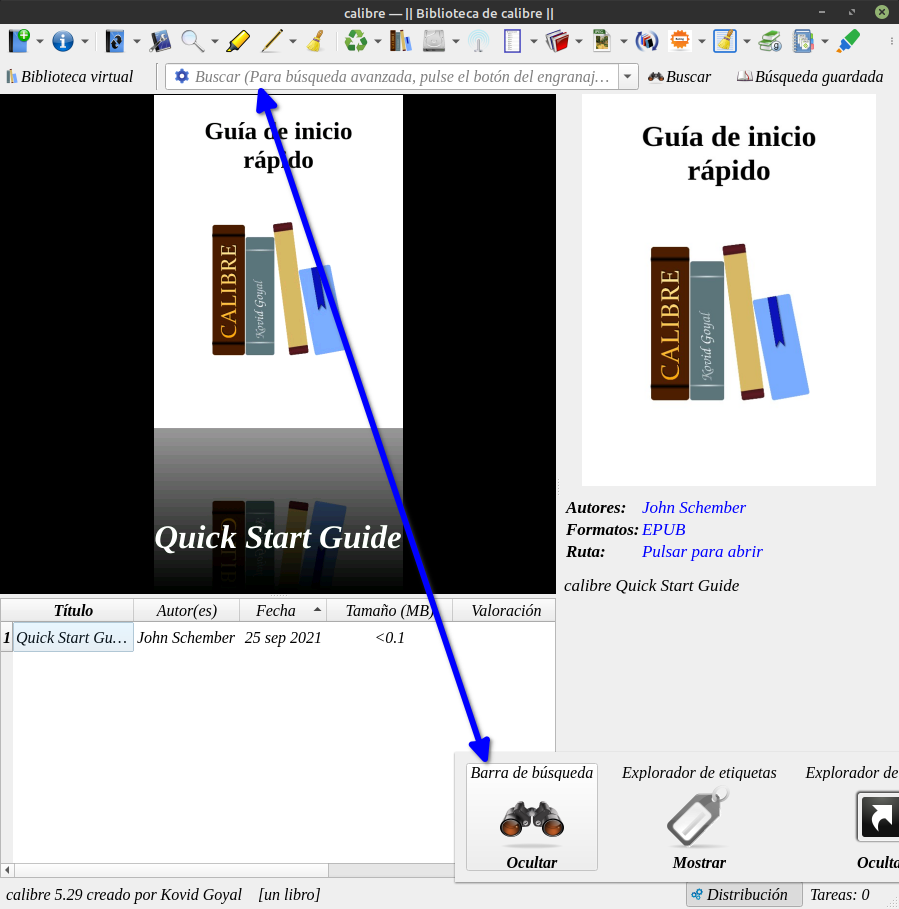Click the red book stack icon
899x909 pixels.
pos(557,41)
